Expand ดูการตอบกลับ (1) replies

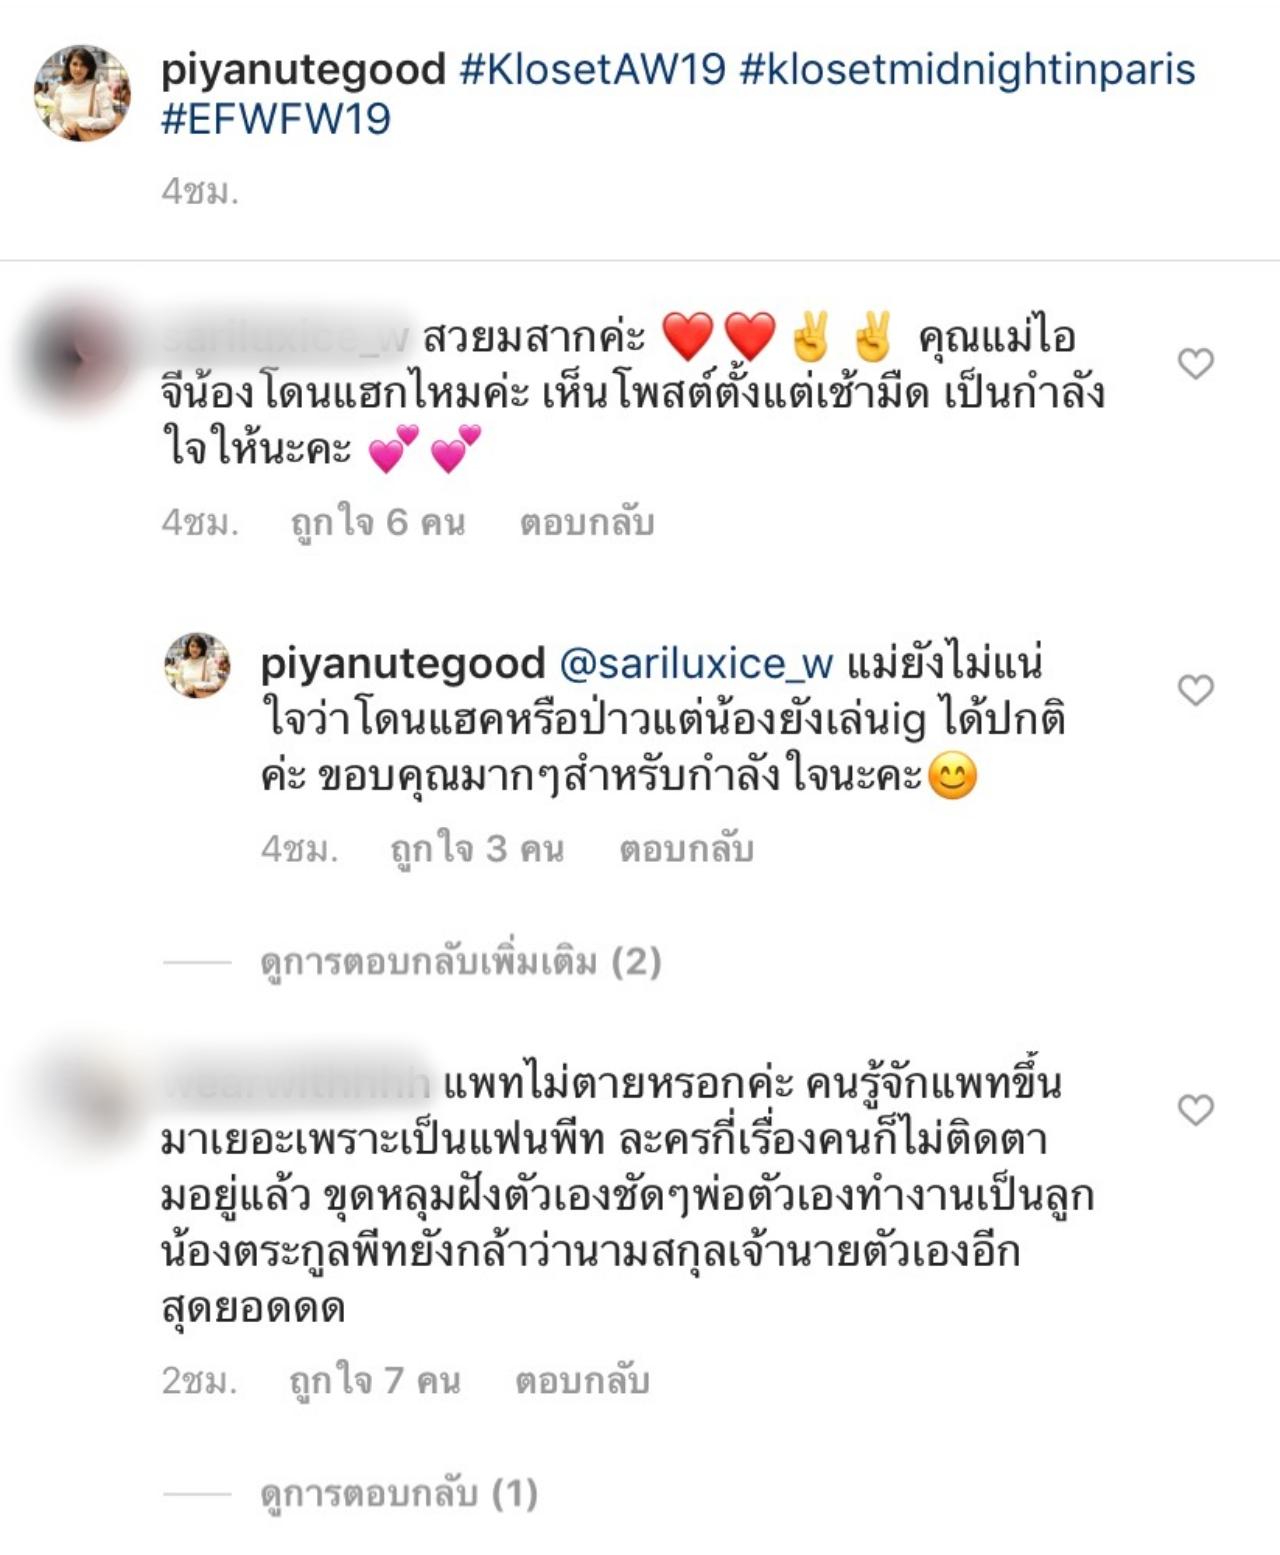[399, 1494]
